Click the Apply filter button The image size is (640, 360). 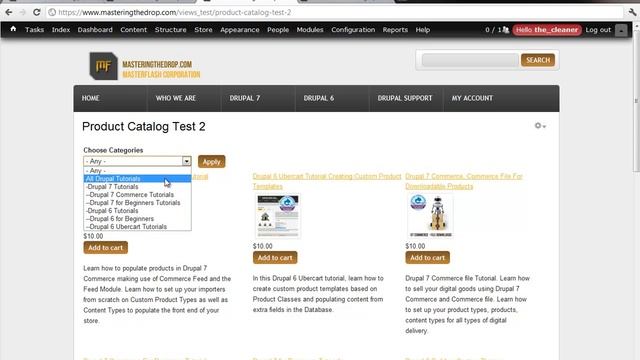(x=211, y=162)
